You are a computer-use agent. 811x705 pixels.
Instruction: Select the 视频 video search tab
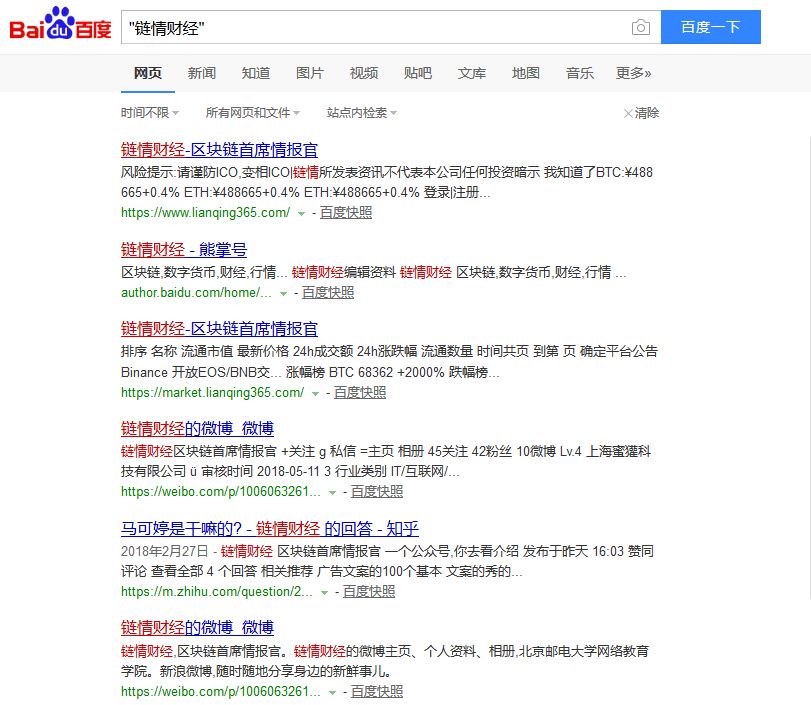[364, 72]
